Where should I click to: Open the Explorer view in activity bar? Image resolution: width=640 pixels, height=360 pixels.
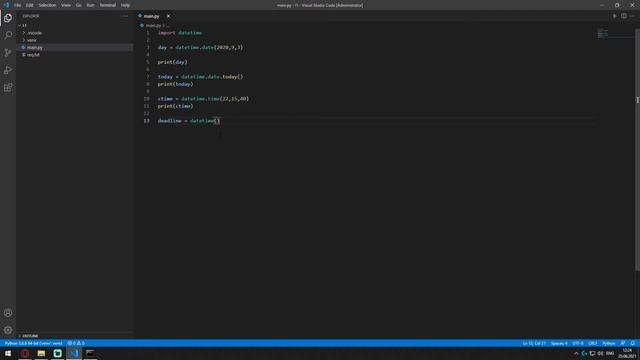[8, 18]
